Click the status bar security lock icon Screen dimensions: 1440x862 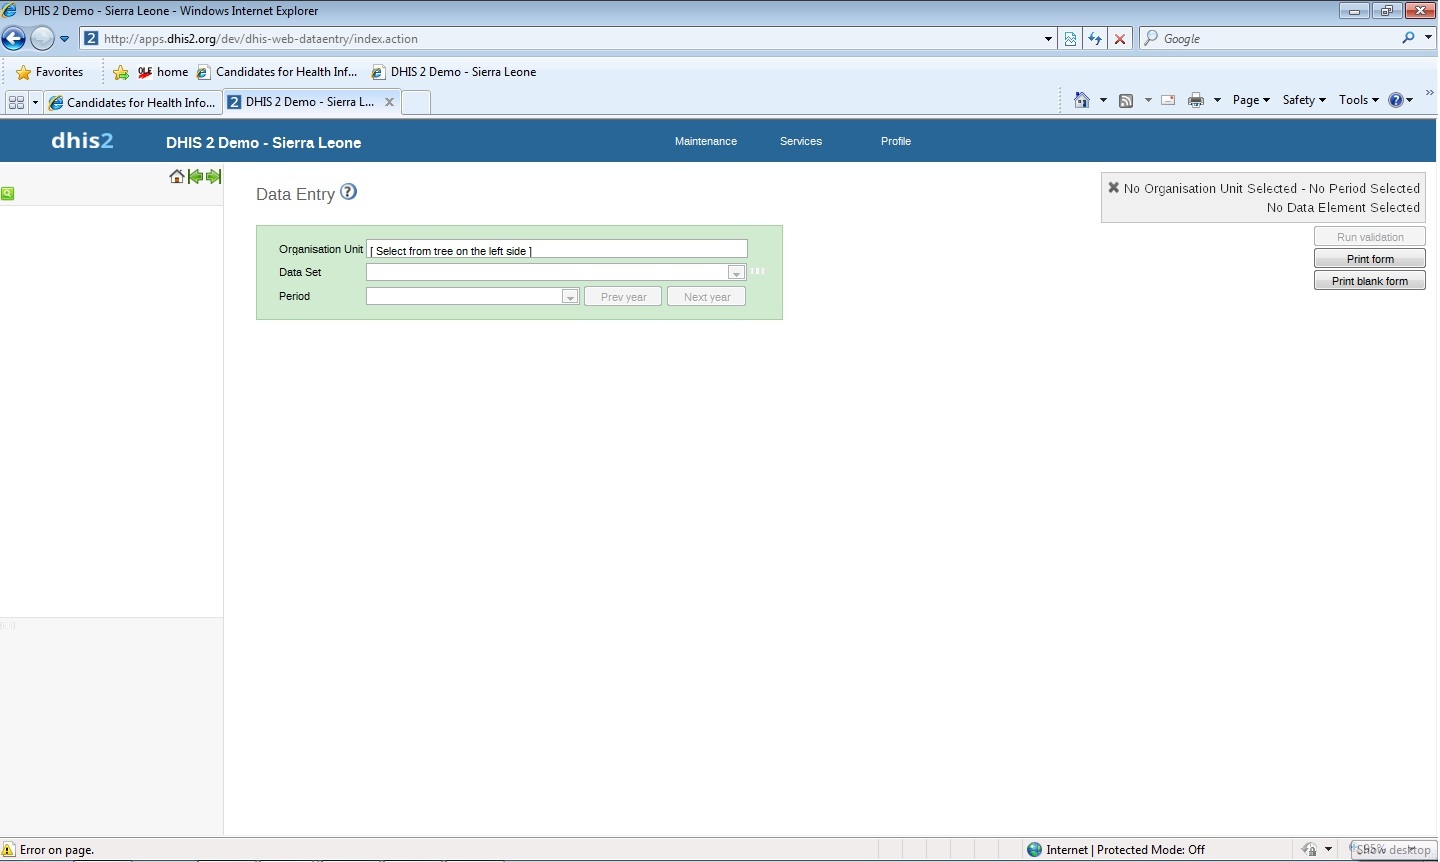(x=1309, y=850)
